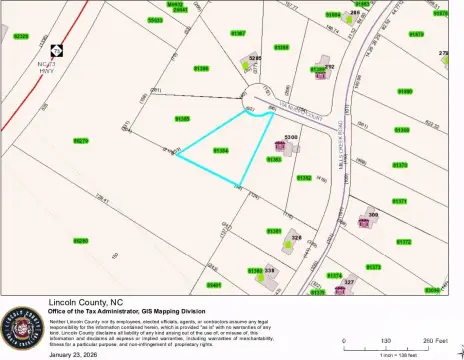Select parcel label 91370

pyautogui.click(x=400, y=165)
